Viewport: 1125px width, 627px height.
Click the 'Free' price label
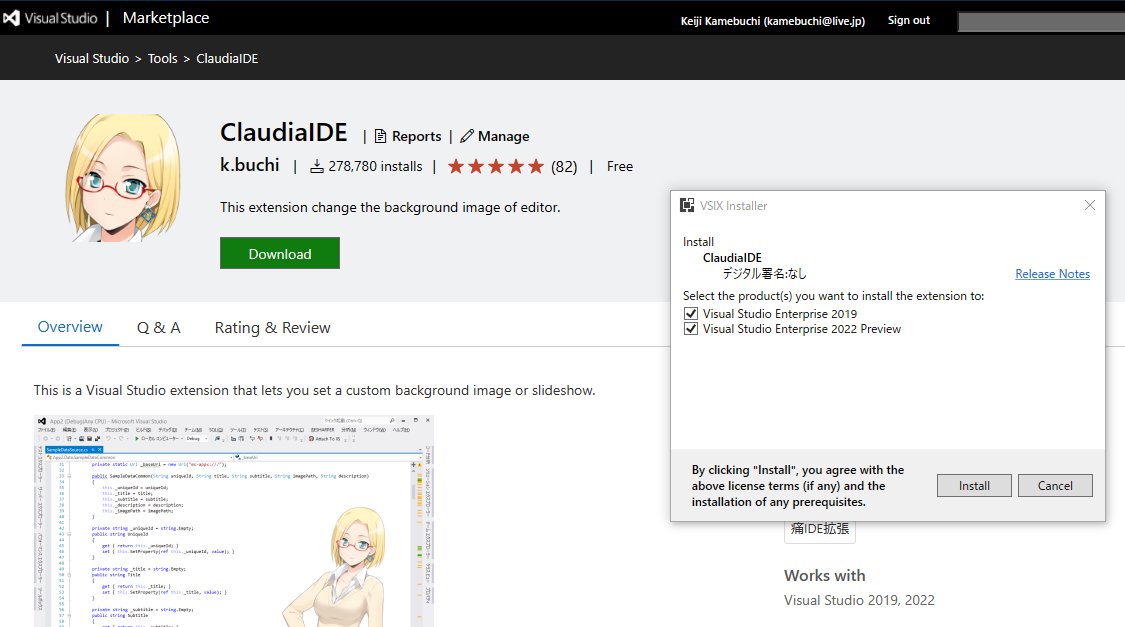click(x=620, y=166)
